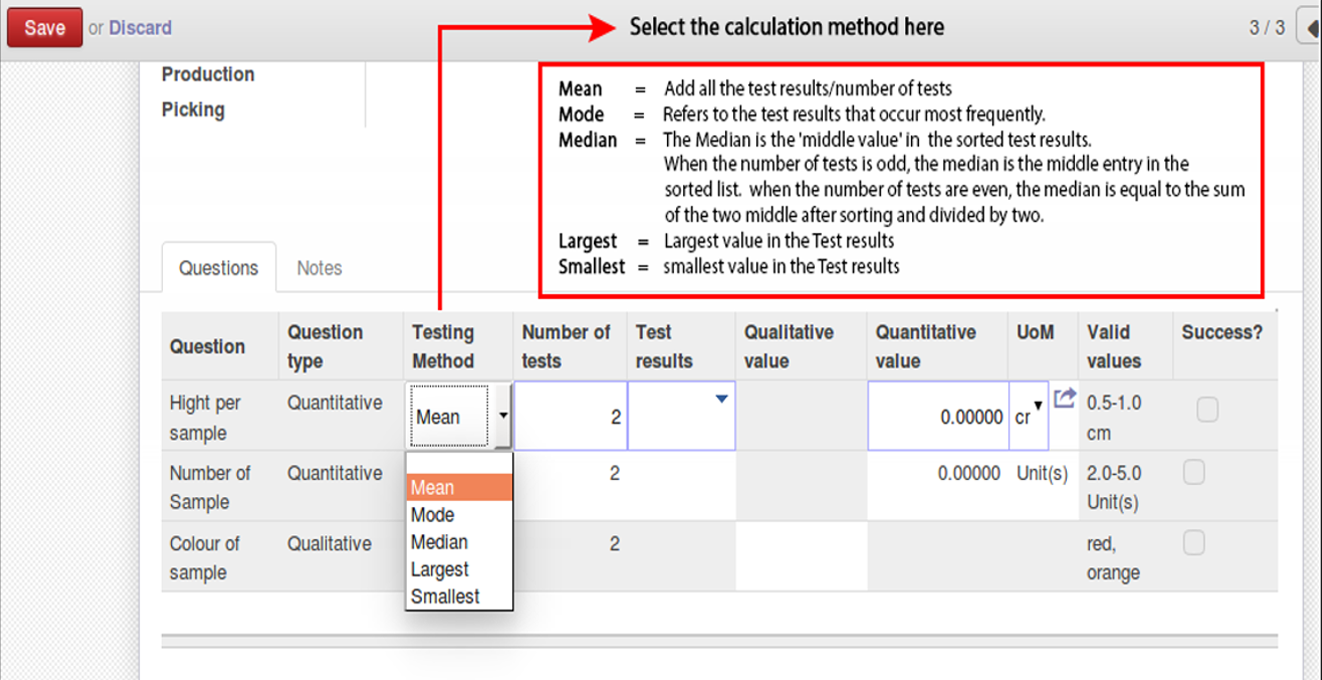Open the Testing Method dropdown arrow
The height and width of the screenshot is (680, 1322).
pyautogui.click(x=502, y=415)
